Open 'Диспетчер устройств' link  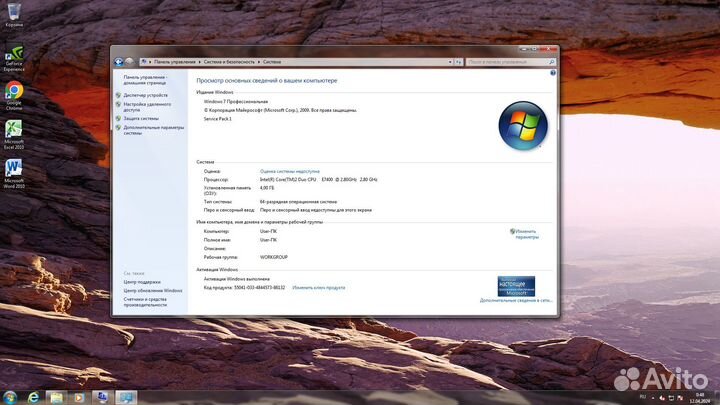[146, 95]
